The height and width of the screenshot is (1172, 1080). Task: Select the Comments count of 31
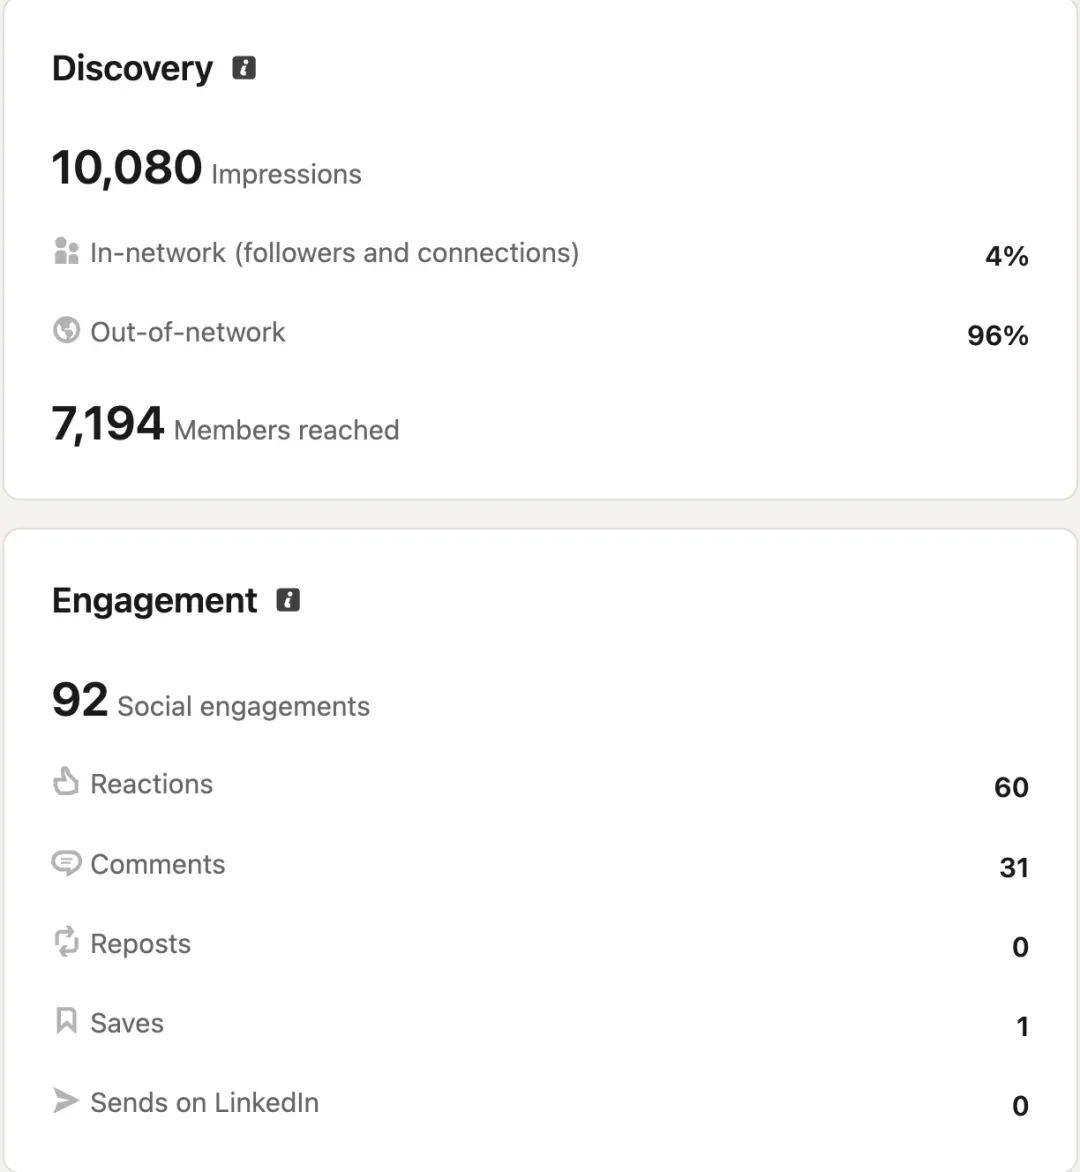click(x=1014, y=867)
